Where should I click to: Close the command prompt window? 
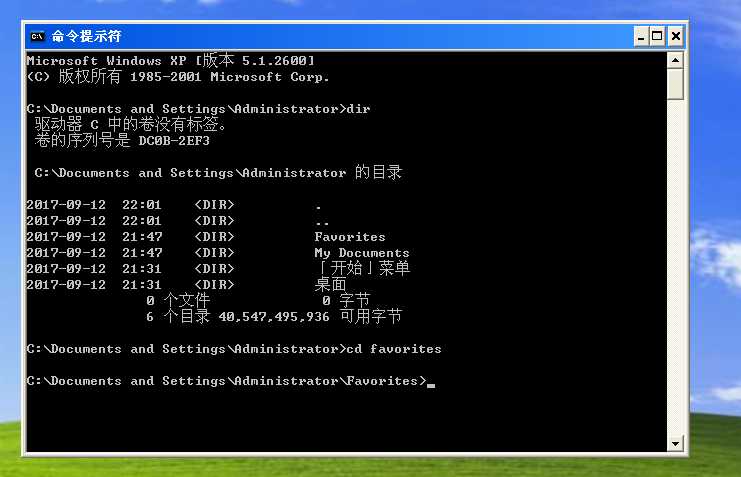(x=676, y=36)
